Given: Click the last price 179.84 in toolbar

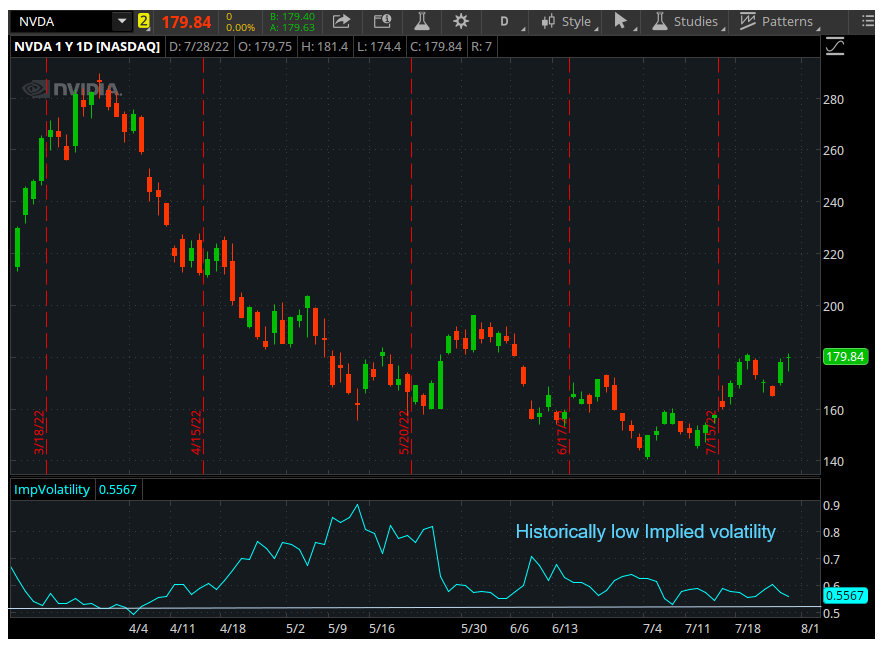Looking at the screenshot, I should point(186,23).
